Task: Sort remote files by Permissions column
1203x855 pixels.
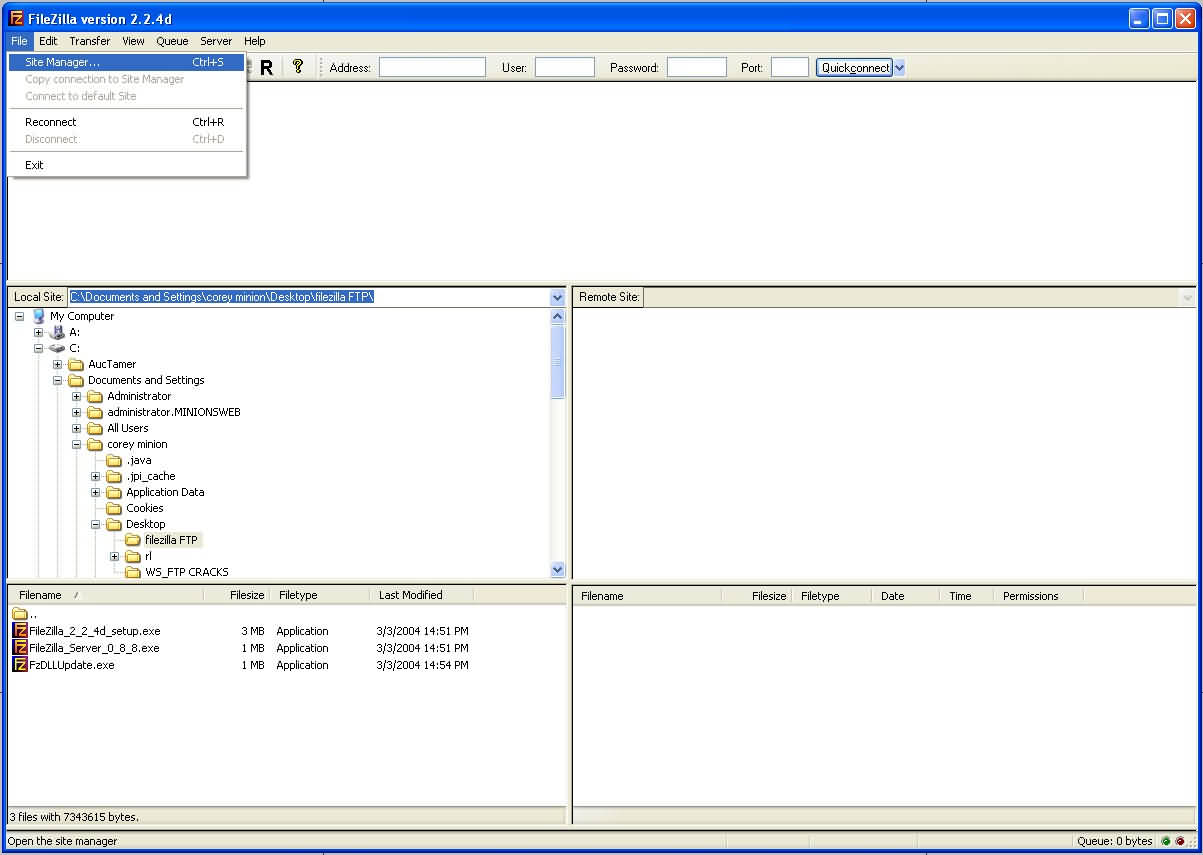Action: click(x=1038, y=596)
